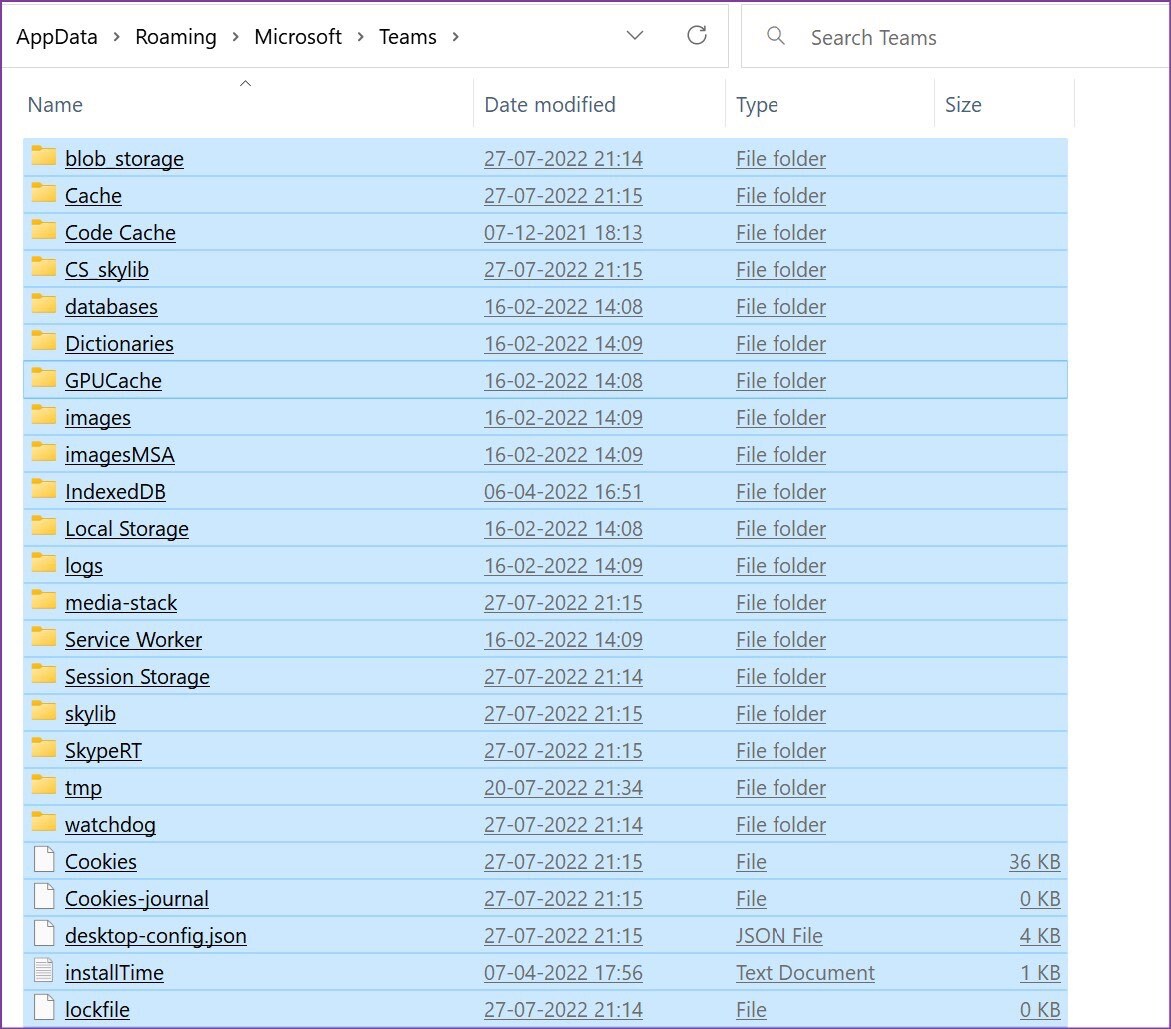
Task: Click the SkypeRT folder icon
Action: point(43,749)
